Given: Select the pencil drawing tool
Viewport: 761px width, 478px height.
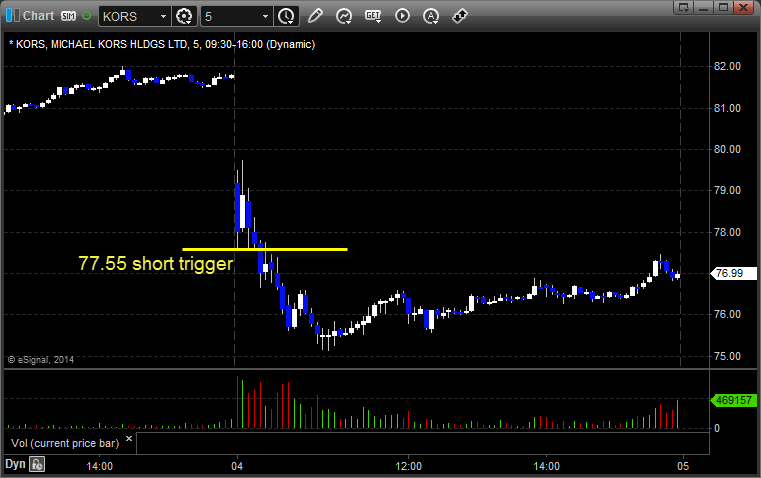Looking at the screenshot, I should (x=315, y=16).
